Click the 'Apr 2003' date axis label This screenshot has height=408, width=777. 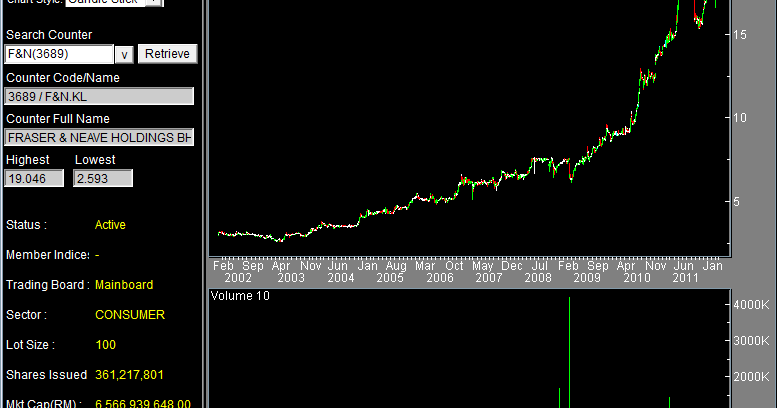289,272
